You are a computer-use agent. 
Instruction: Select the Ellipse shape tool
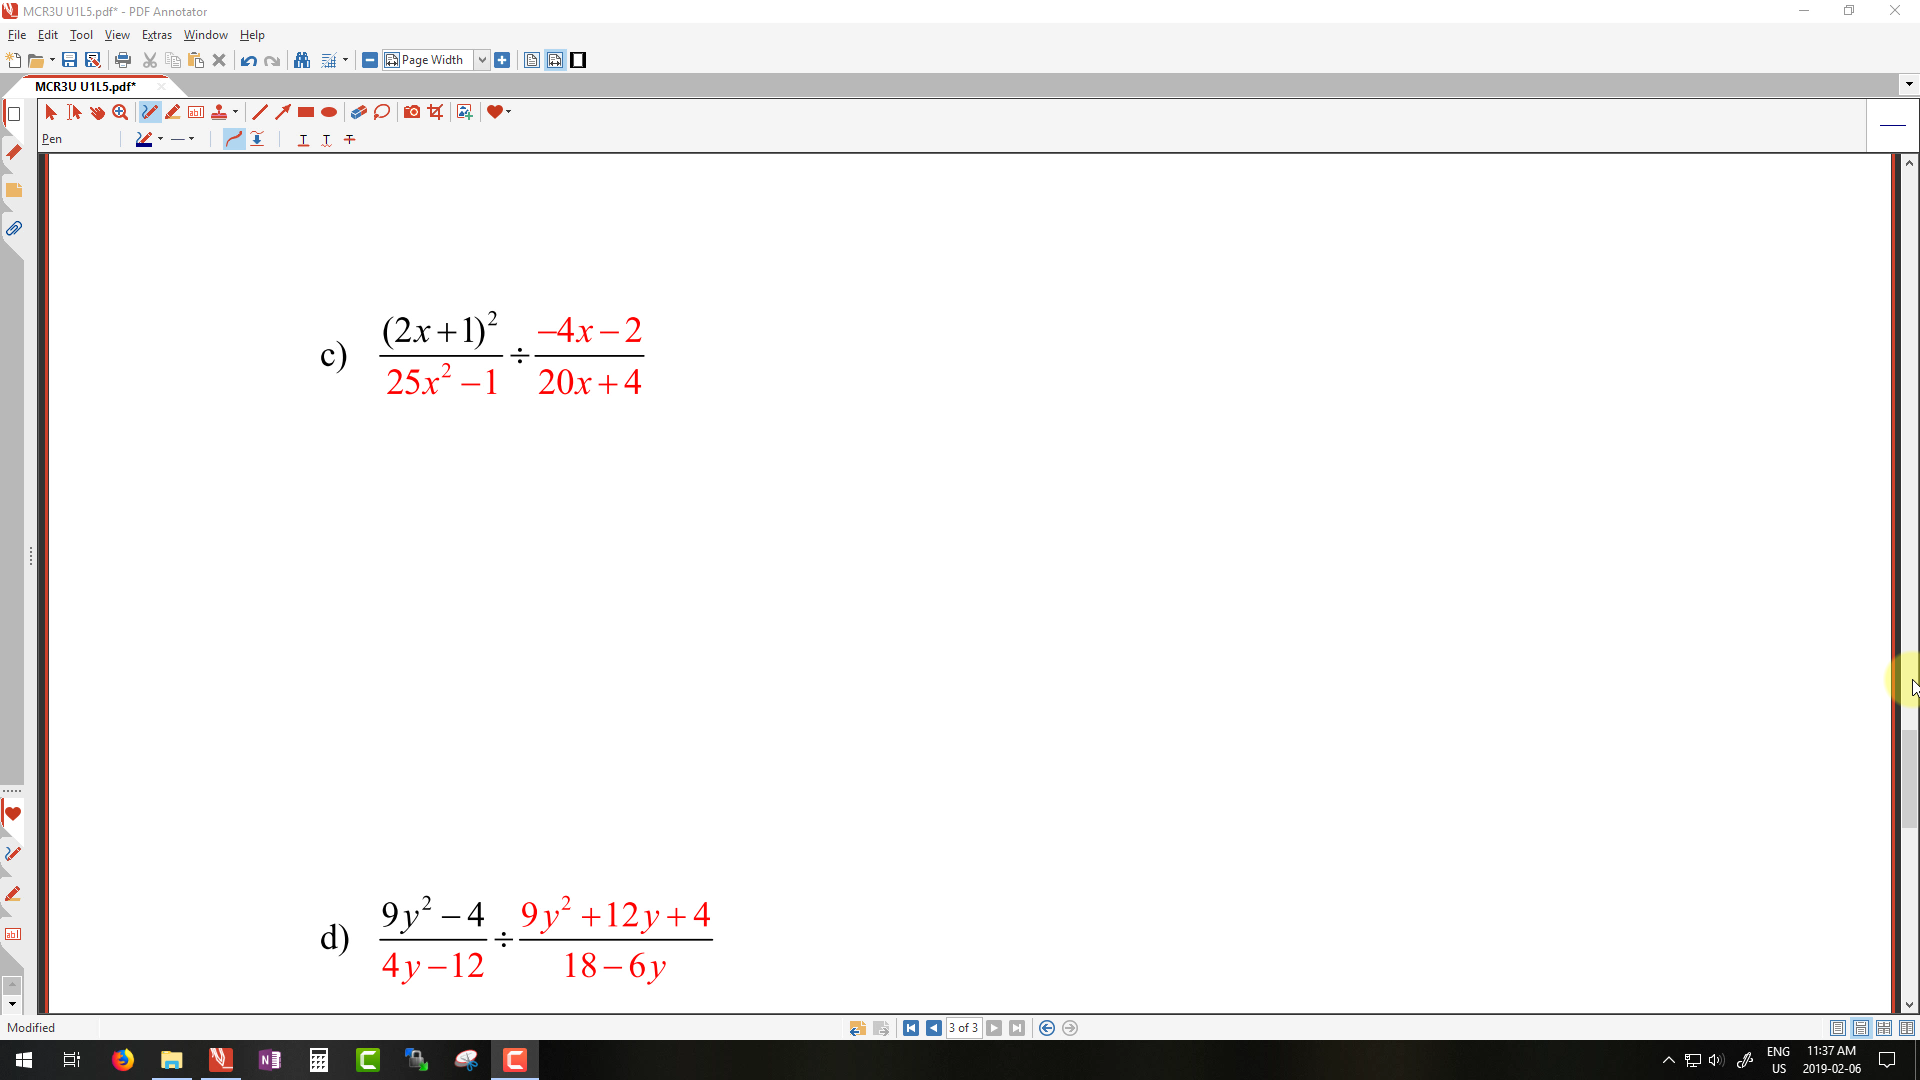click(329, 112)
